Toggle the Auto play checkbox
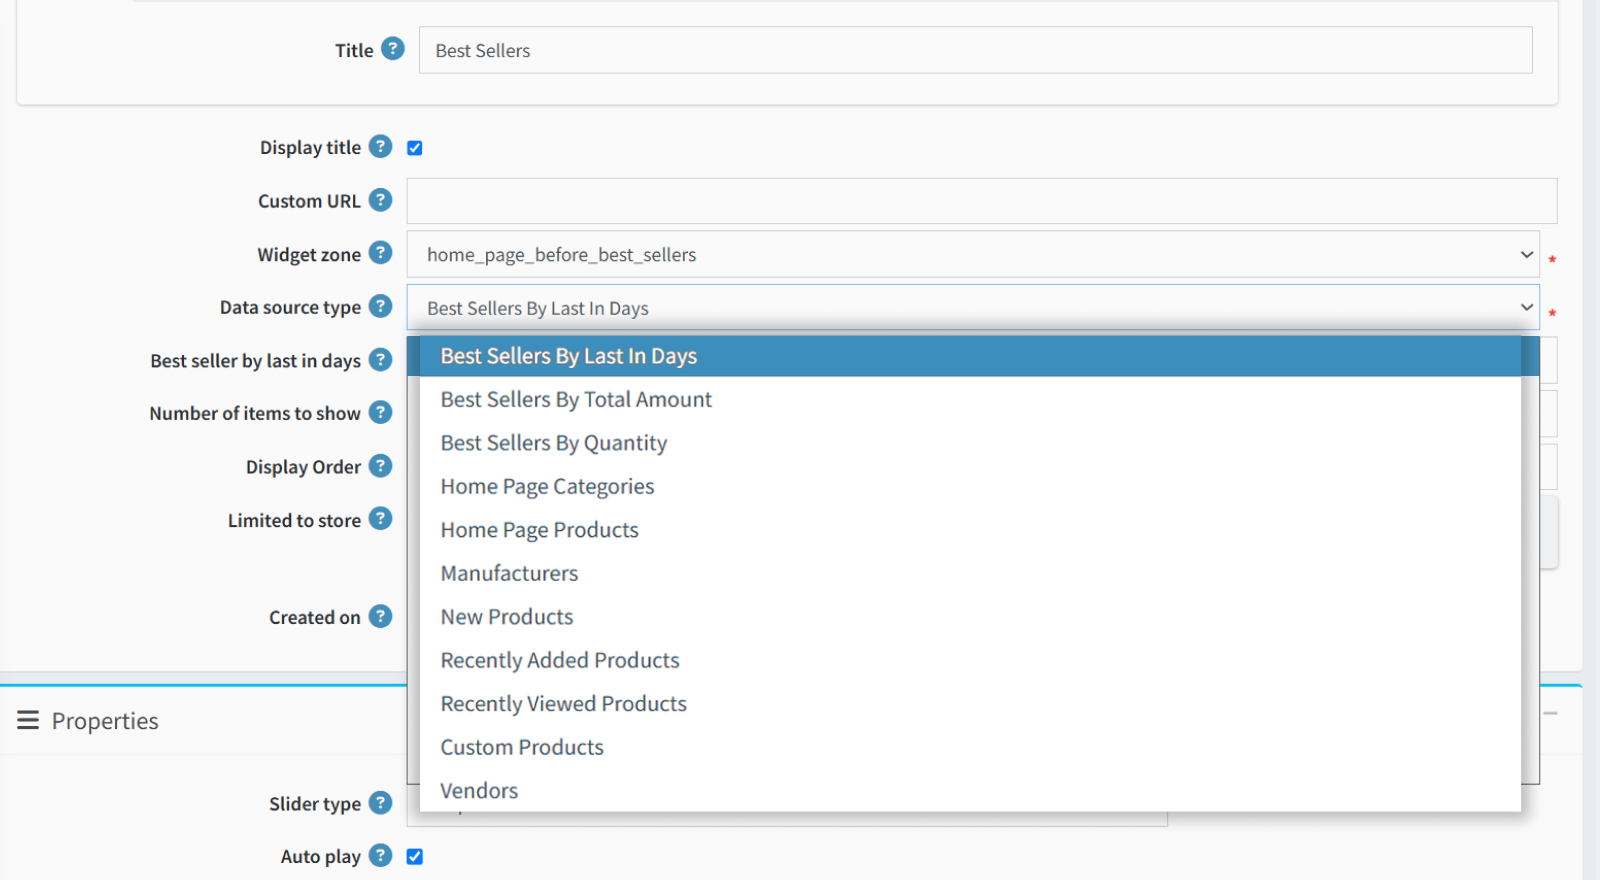Viewport: 1600px width, 880px height. click(x=415, y=857)
